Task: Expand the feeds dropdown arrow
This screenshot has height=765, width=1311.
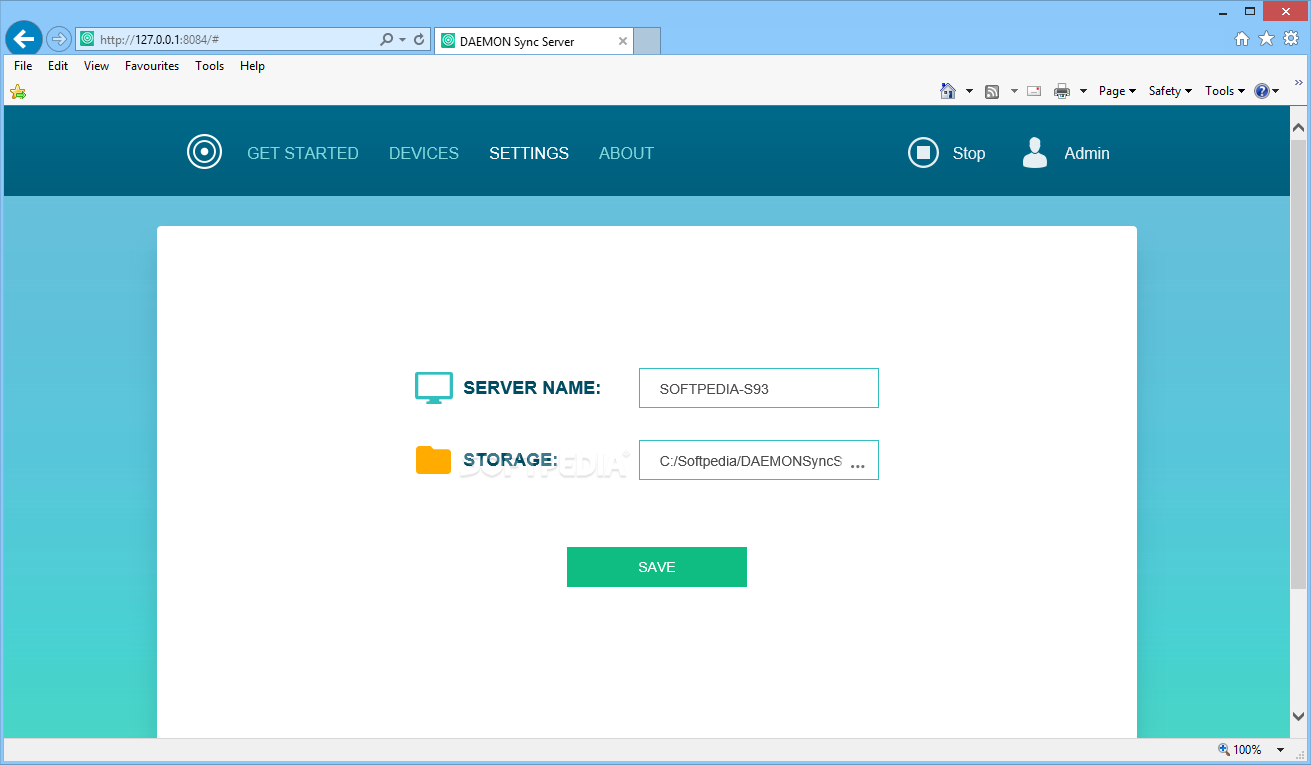Action: [1013, 91]
